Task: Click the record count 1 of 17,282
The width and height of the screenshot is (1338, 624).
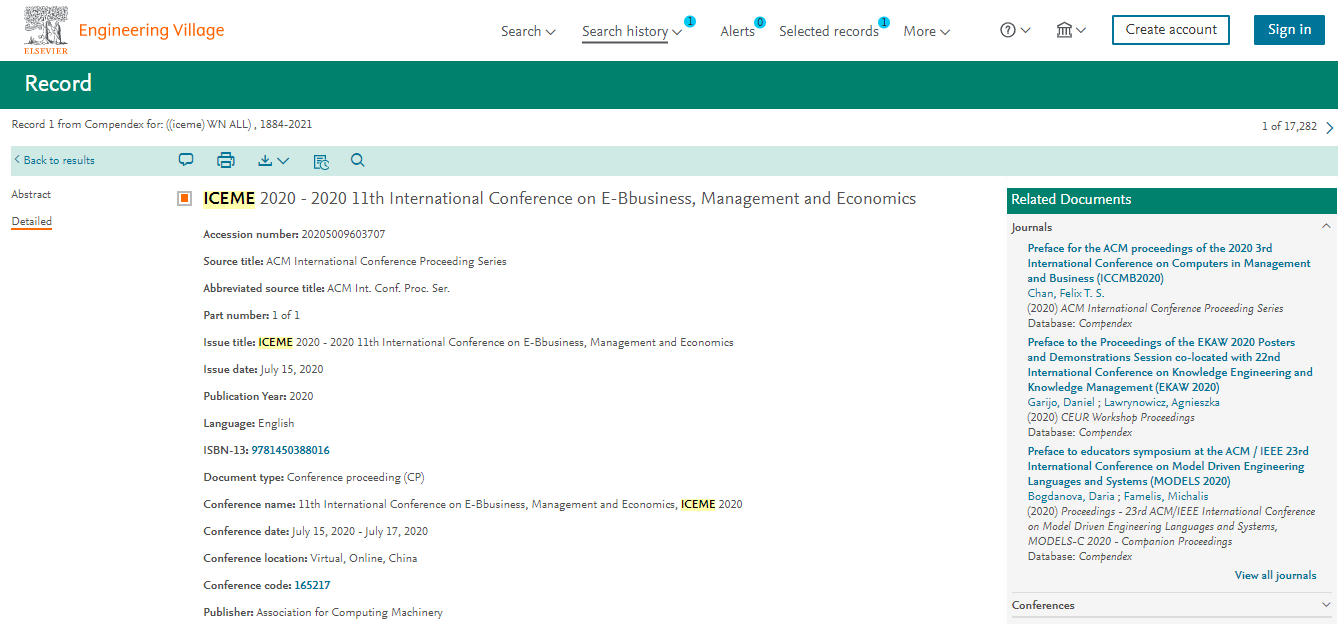Action: pos(1289,126)
